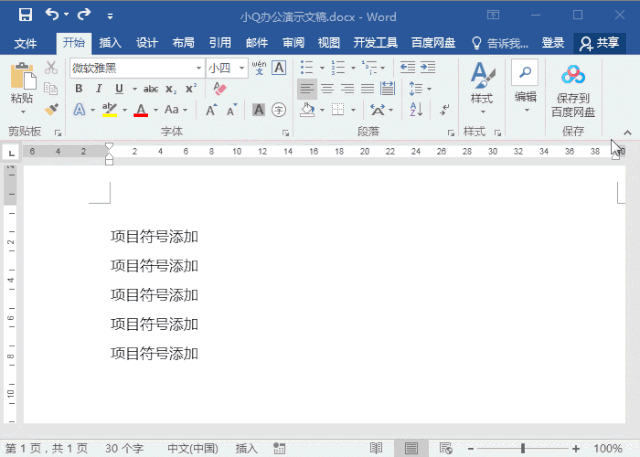Toggle bold formatting

(79, 89)
